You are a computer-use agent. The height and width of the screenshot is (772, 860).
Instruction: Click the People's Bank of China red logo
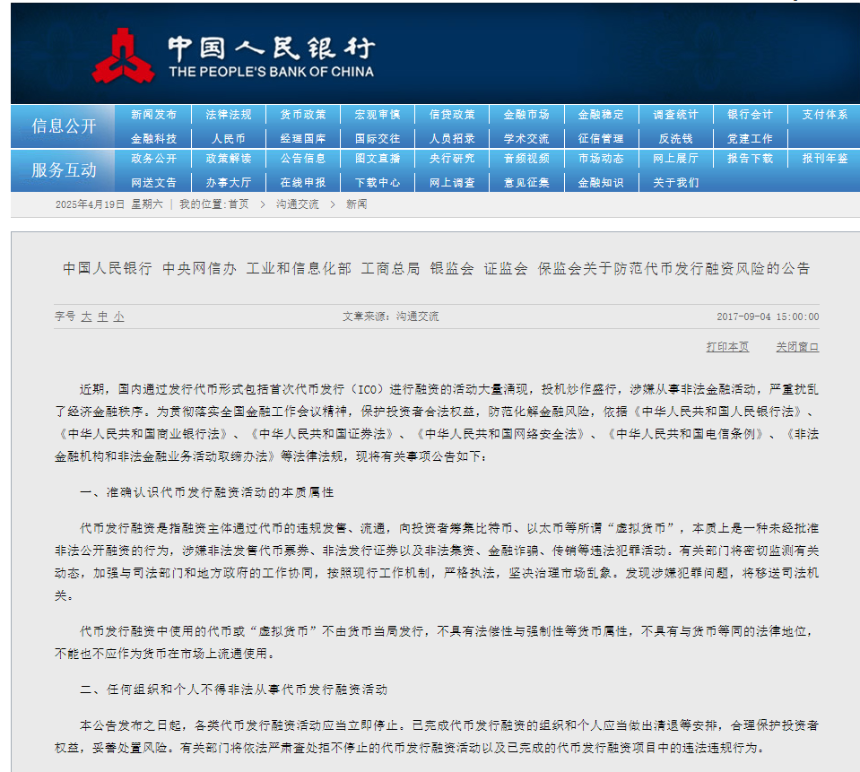[123, 56]
